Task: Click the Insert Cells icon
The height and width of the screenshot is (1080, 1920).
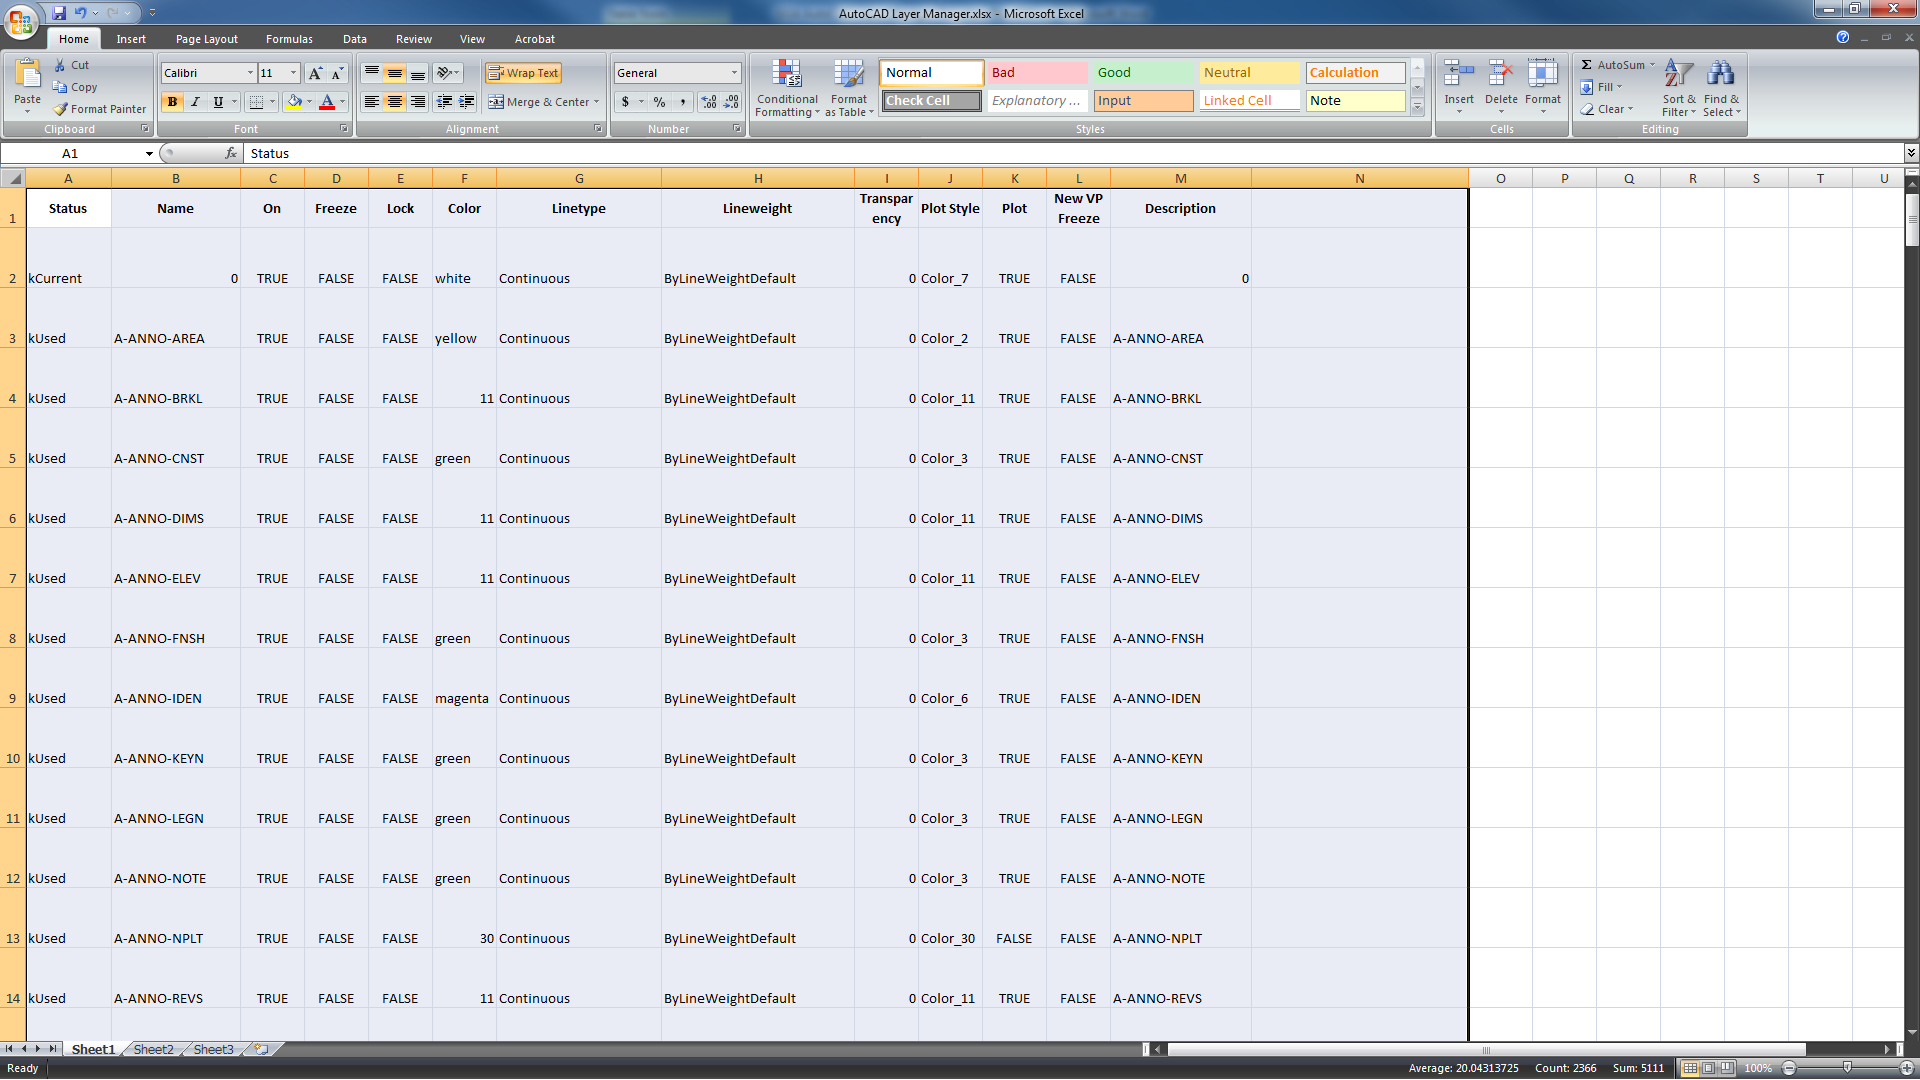Action: [1458, 75]
